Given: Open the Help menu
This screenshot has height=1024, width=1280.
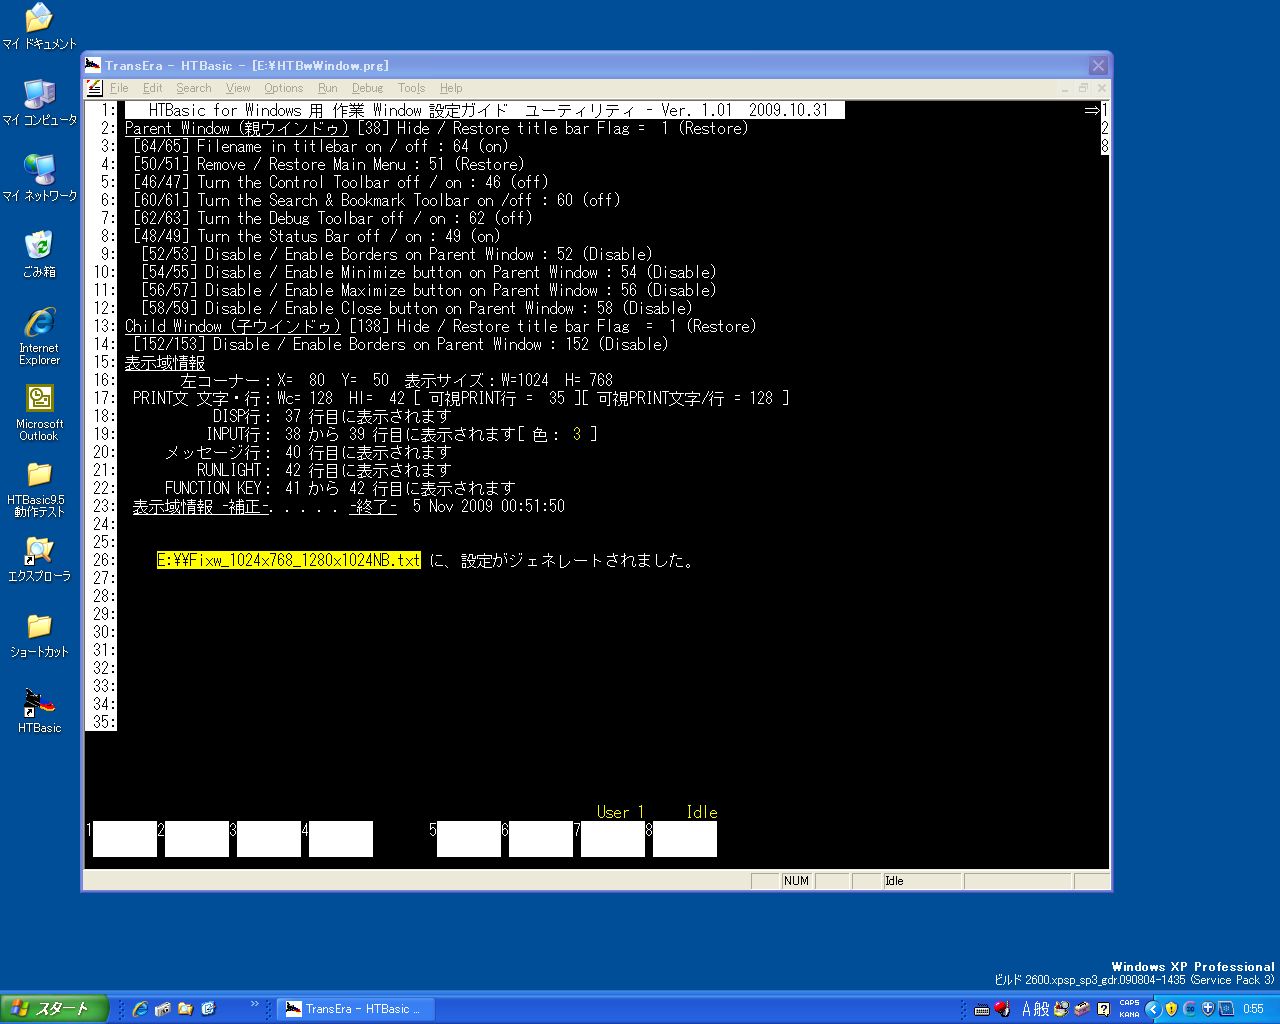Looking at the screenshot, I should tap(451, 88).
